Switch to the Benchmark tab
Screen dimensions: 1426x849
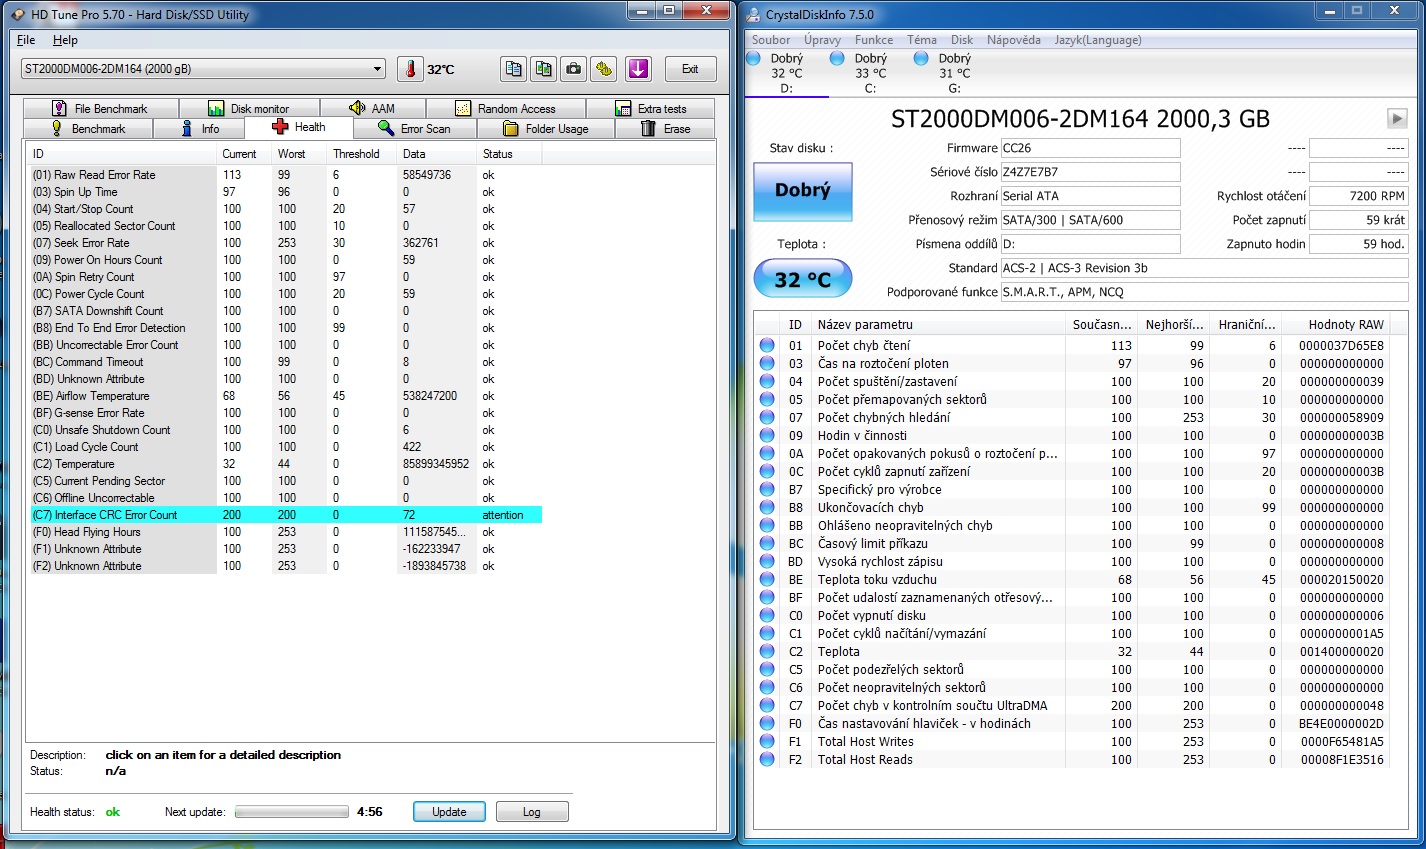88,128
